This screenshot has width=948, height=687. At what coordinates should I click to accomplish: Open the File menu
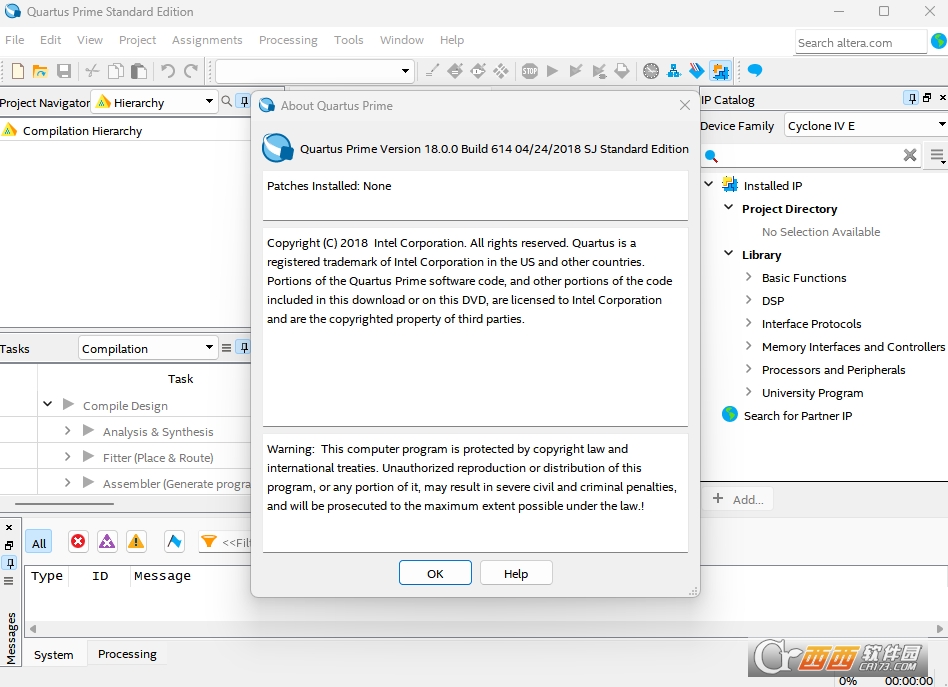(15, 40)
